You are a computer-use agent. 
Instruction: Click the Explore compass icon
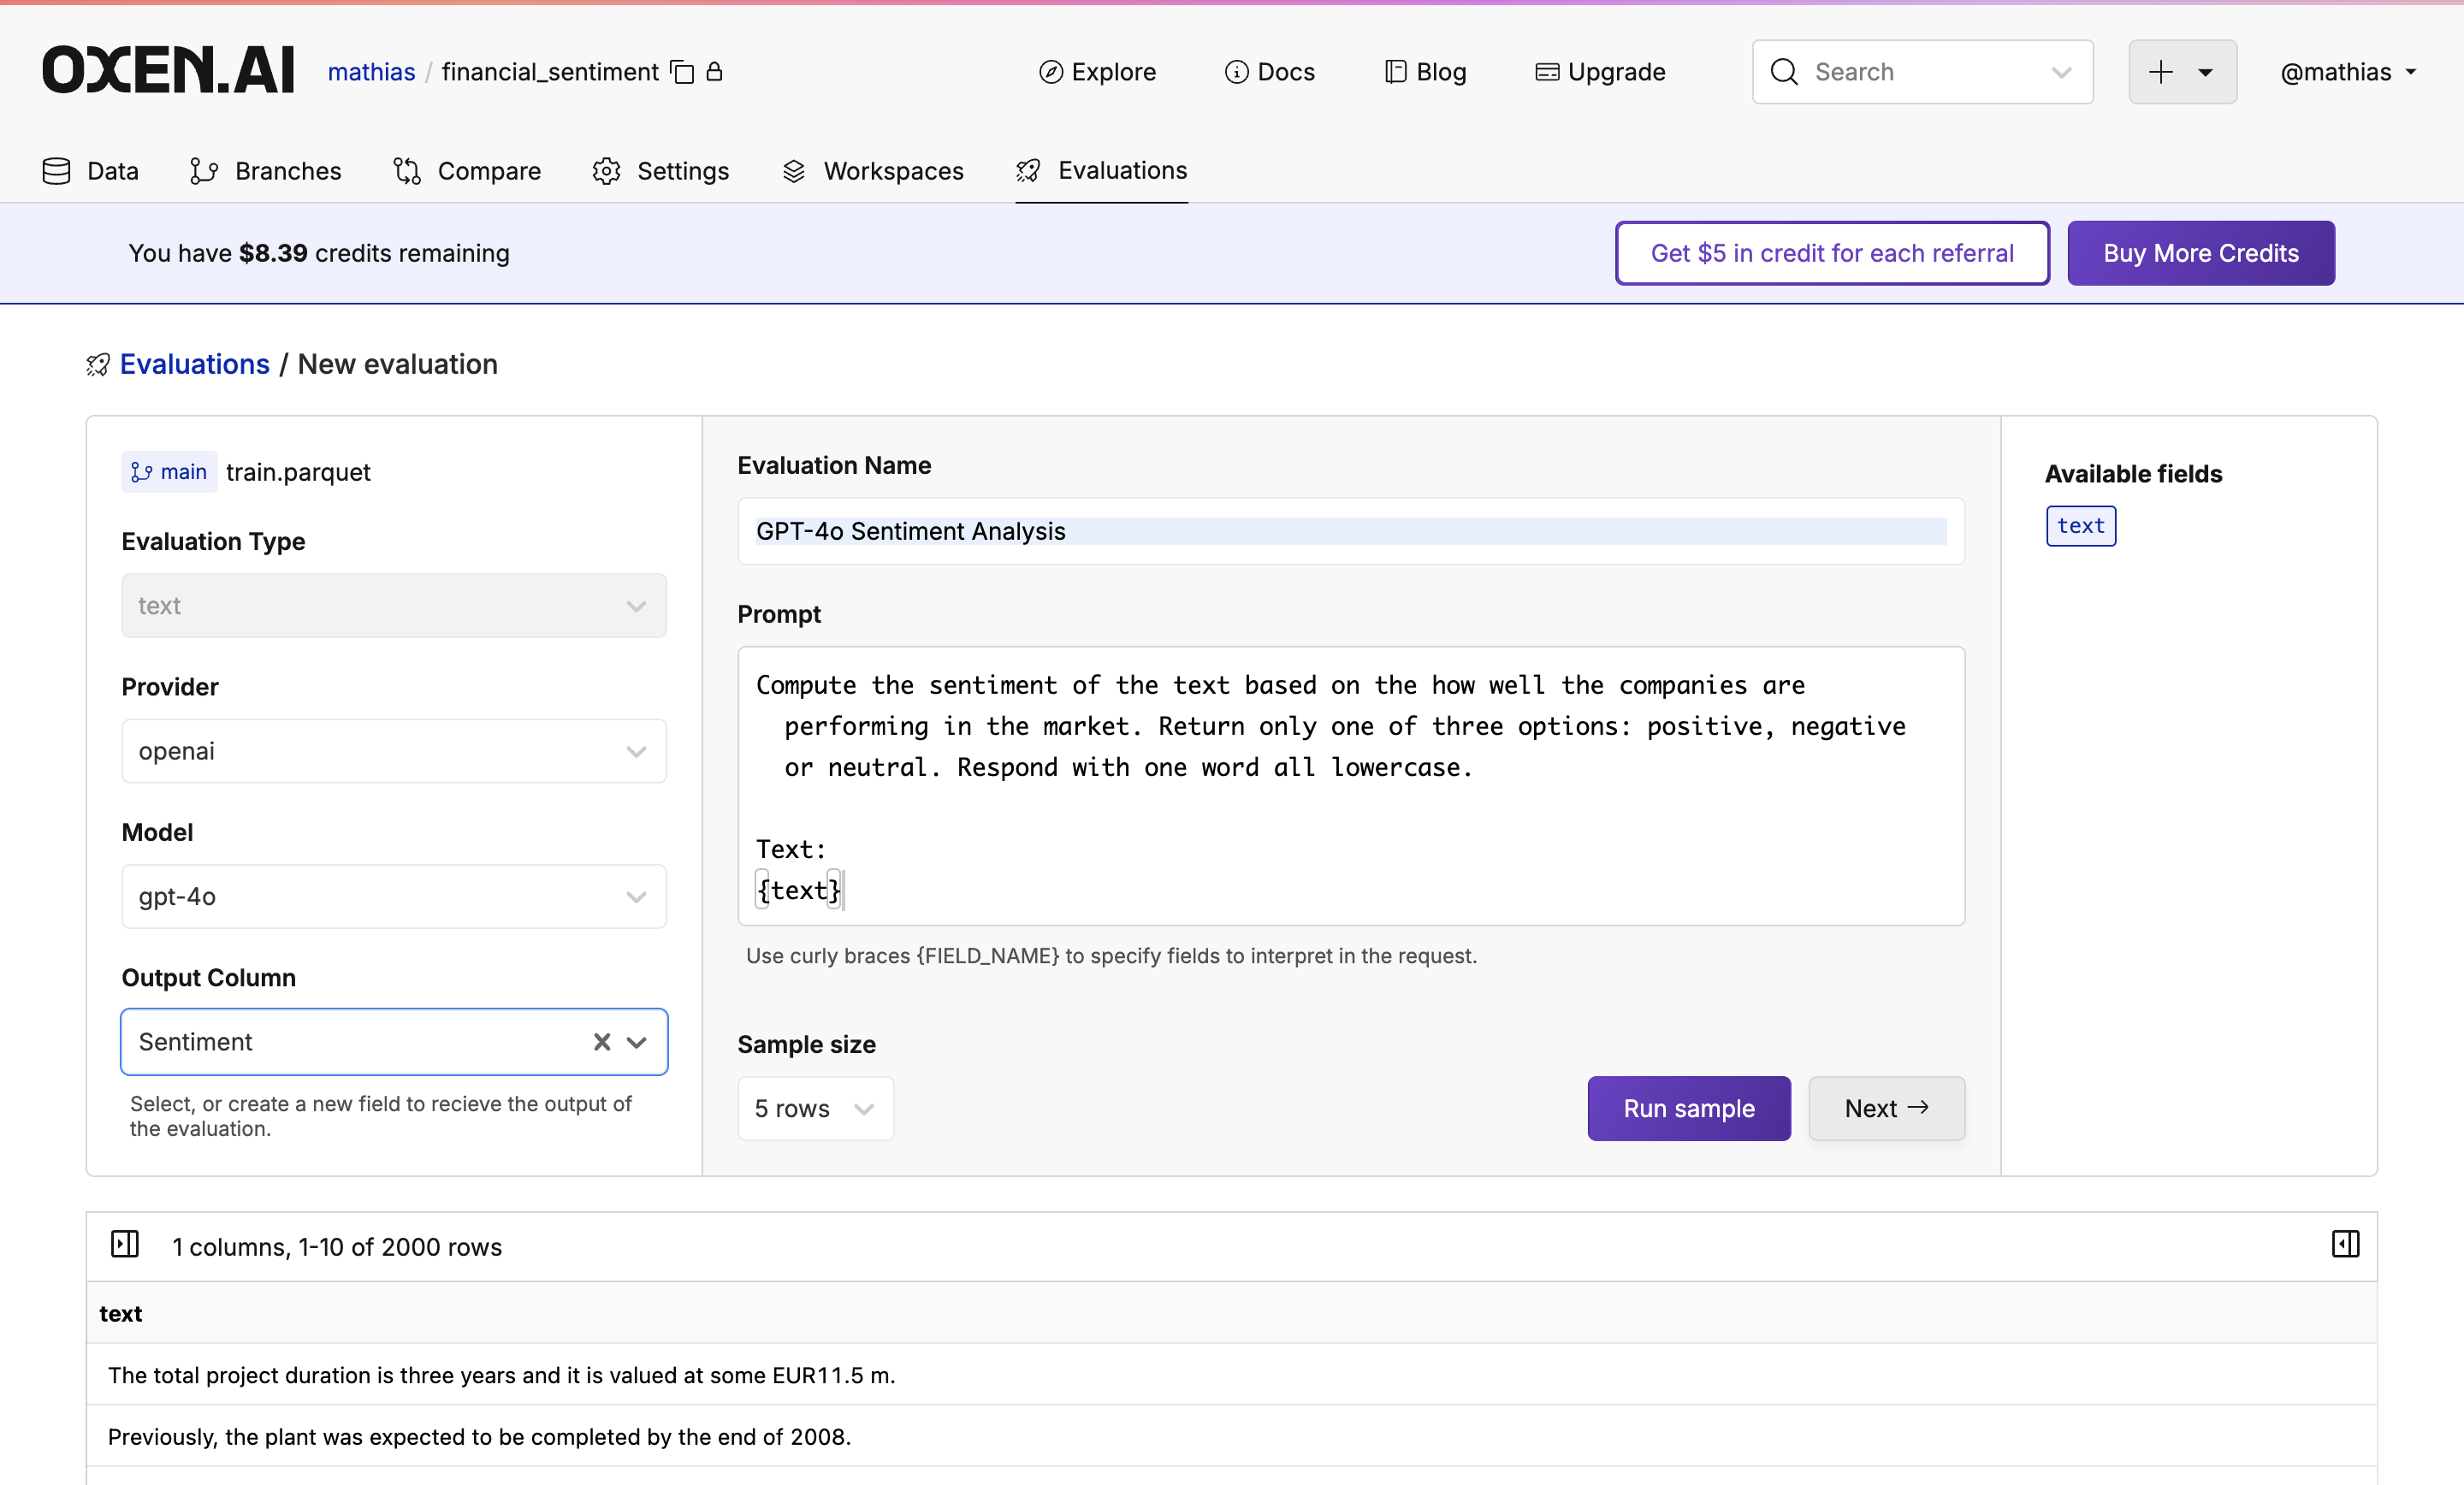1051,71
